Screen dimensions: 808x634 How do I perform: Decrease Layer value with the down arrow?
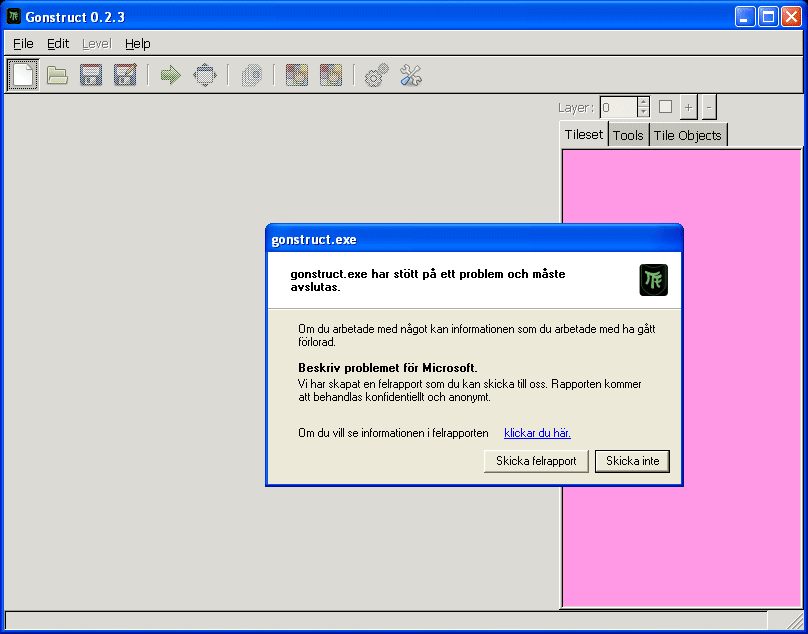pos(643,112)
